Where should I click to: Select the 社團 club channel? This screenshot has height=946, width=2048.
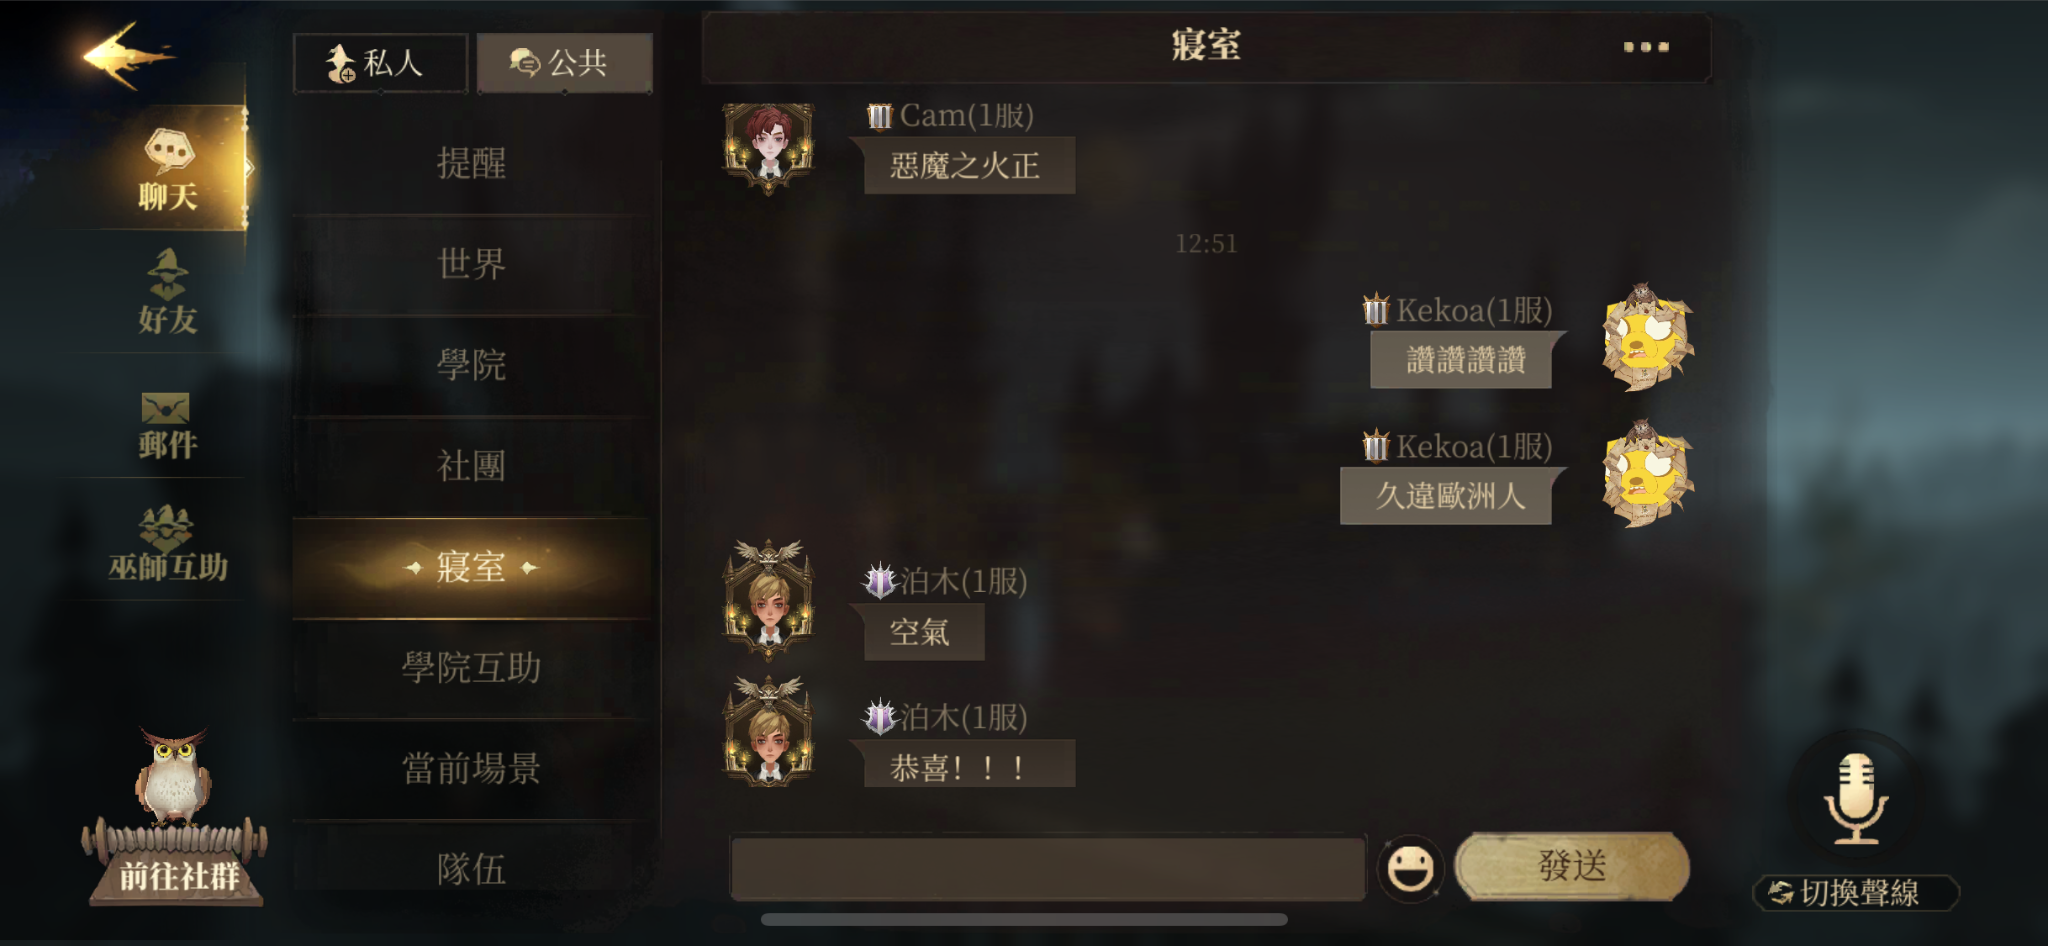pyautogui.click(x=471, y=466)
